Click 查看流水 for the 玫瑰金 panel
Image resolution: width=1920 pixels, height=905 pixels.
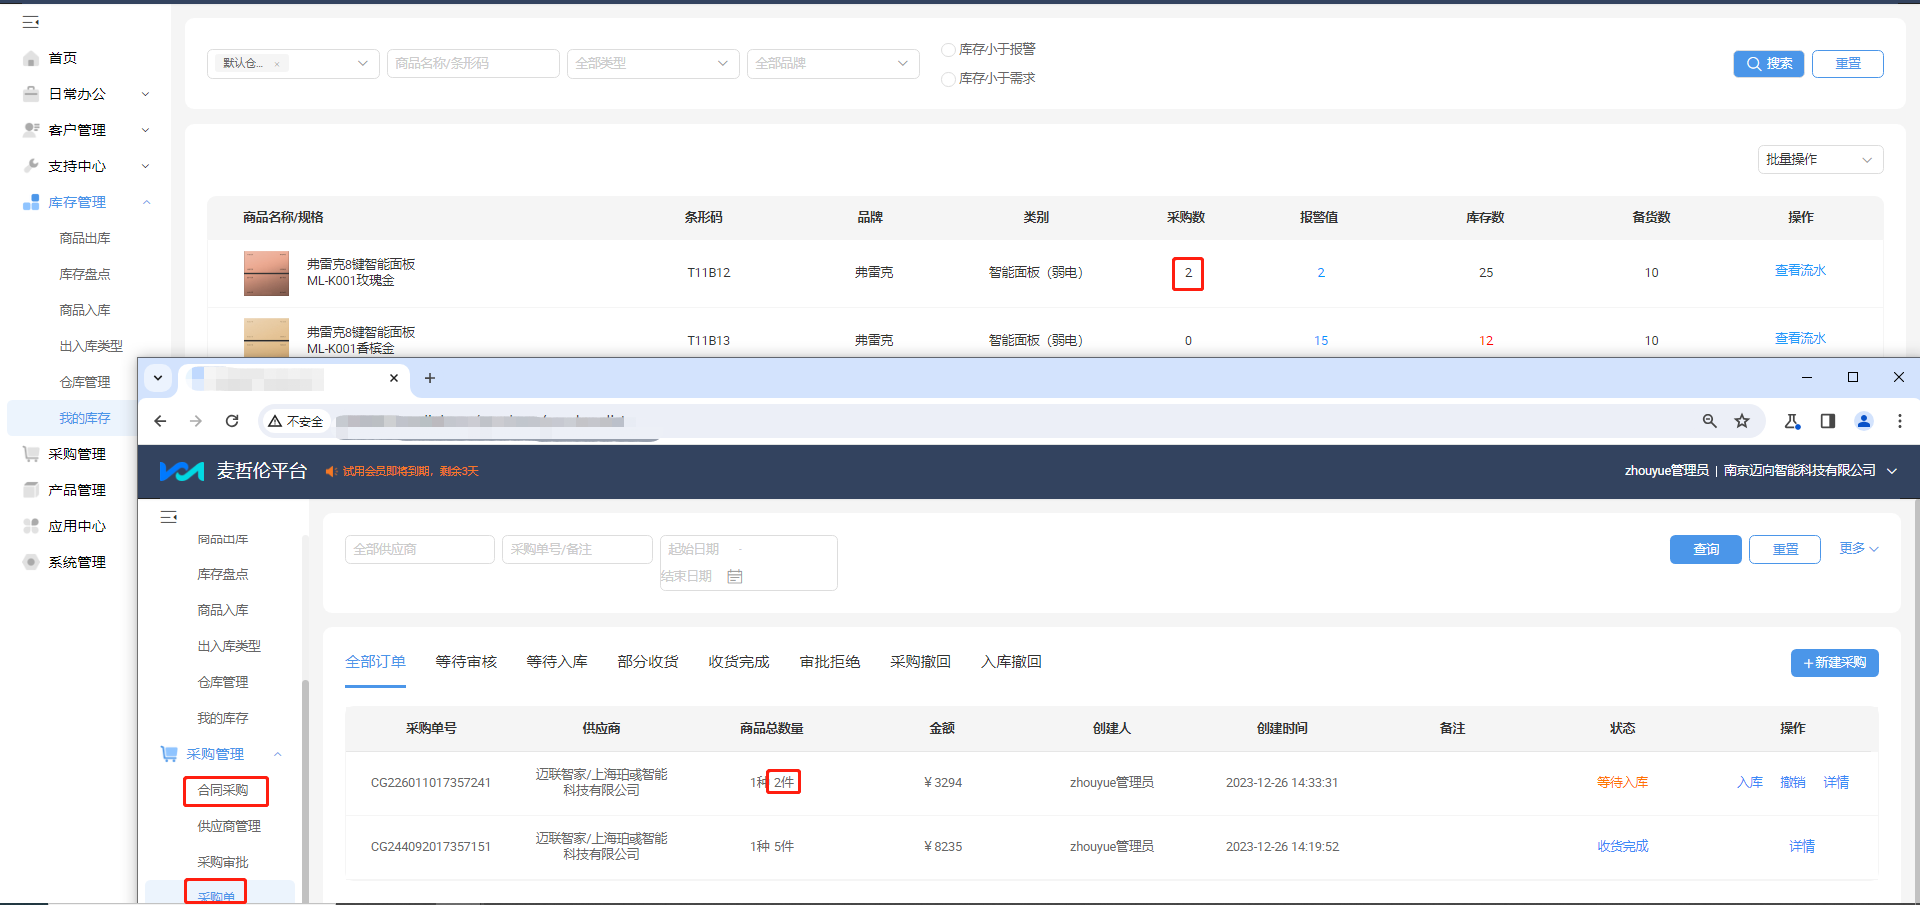point(1800,271)
